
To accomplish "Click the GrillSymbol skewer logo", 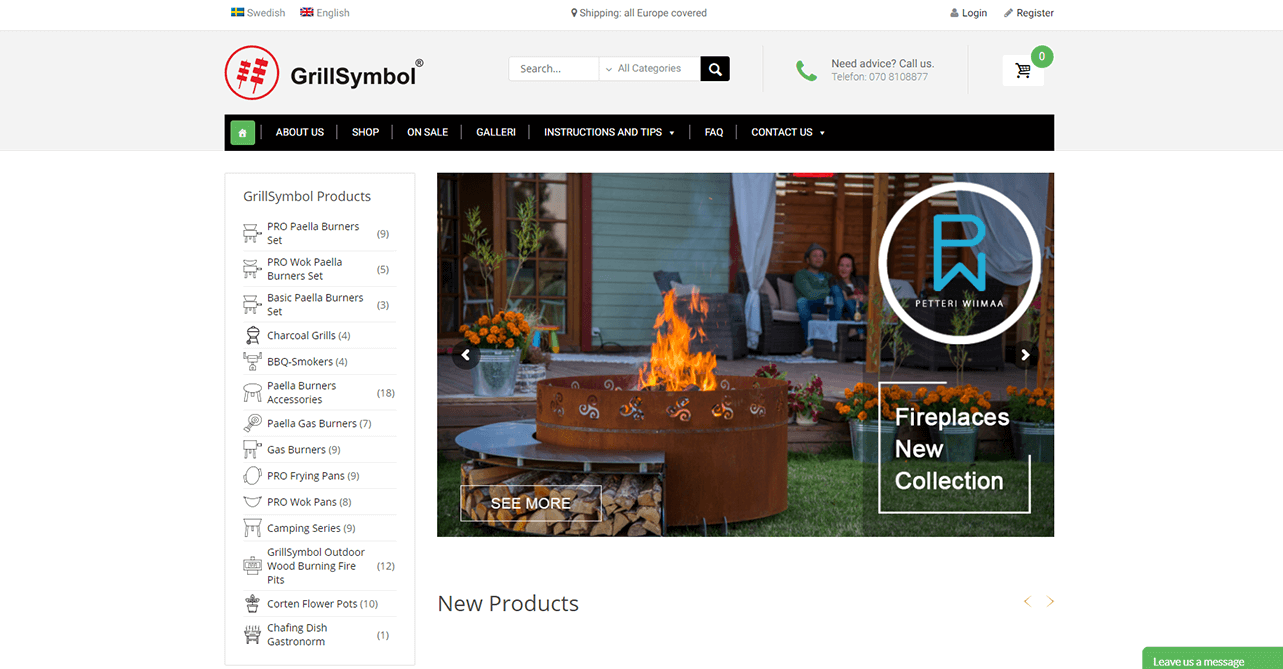I will (x=252, y=72).
